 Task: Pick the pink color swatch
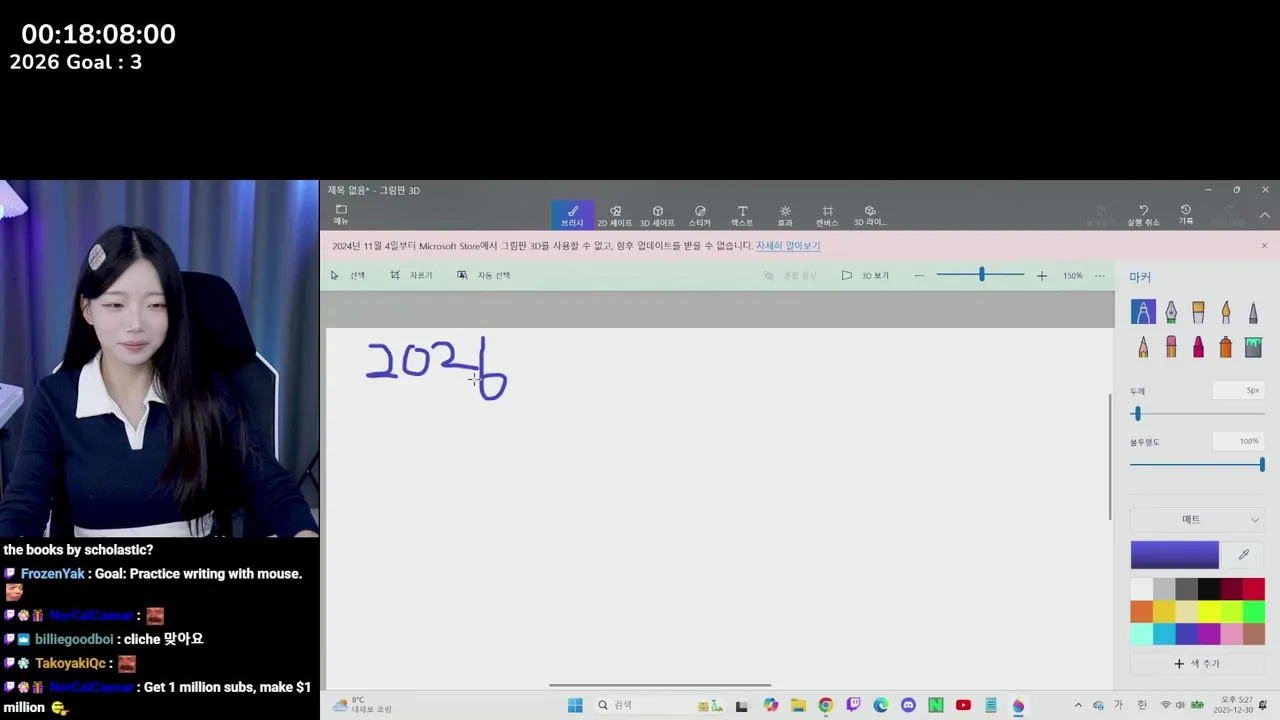1231,634
